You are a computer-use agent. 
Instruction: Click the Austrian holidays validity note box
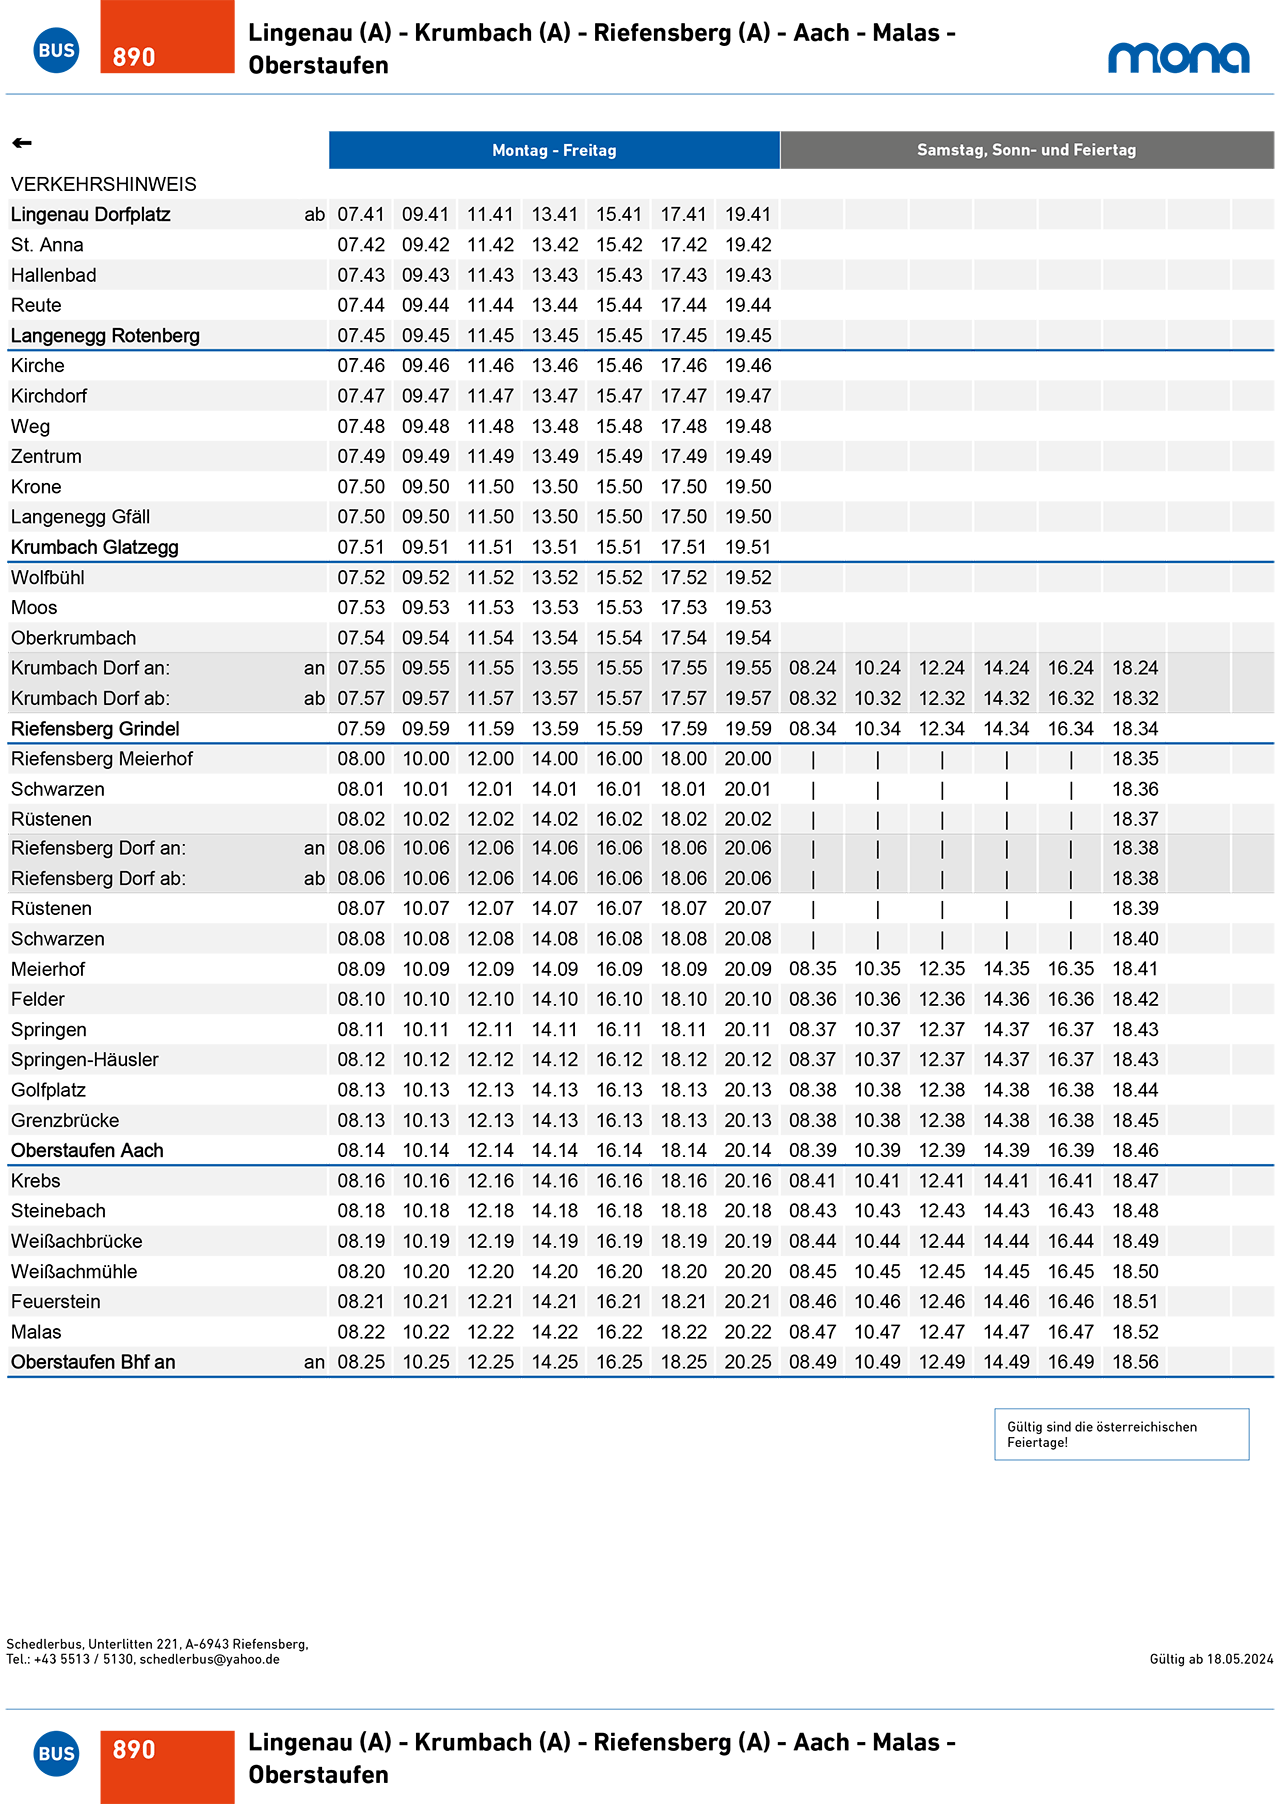1122,1434
